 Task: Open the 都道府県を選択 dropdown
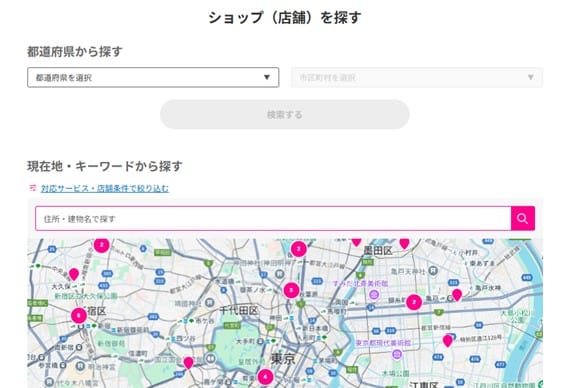click(x=153, y=77)
